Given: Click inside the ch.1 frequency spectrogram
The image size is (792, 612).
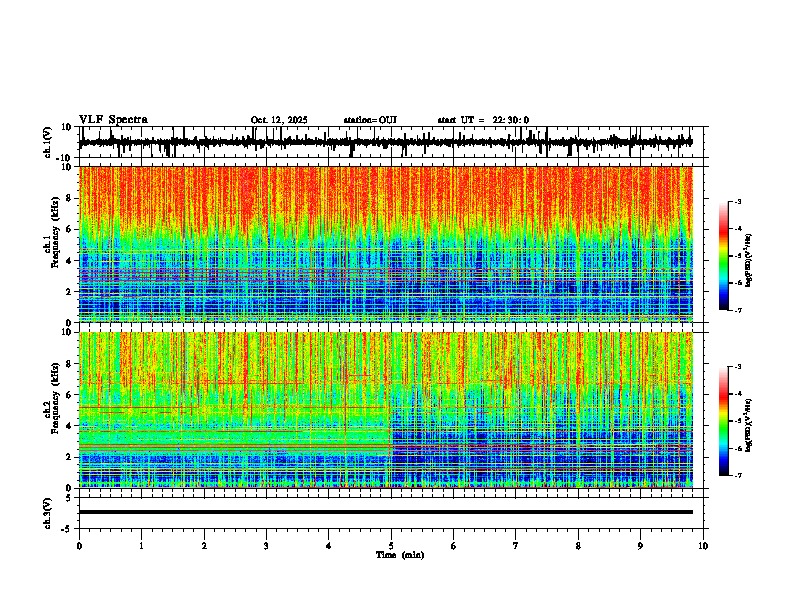Looking at the screenshot, I should [x=386, y=244].
